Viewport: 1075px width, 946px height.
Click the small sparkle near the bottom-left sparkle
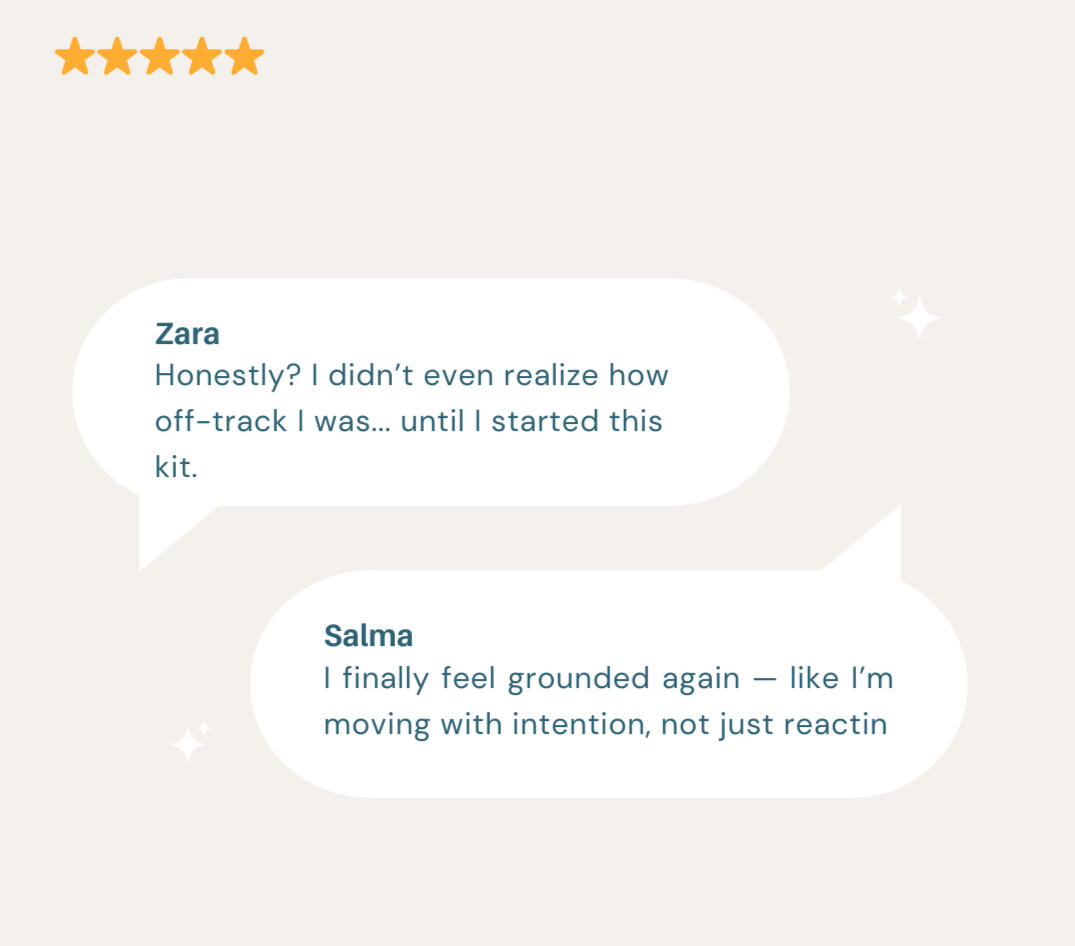[x=205, y=727]
